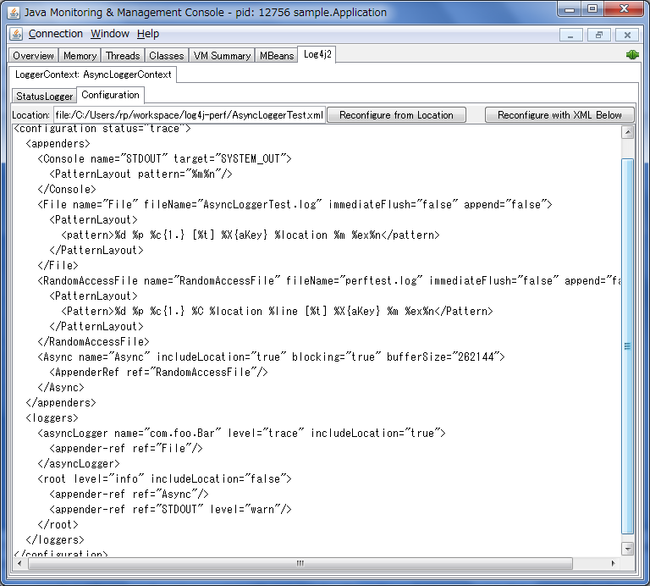650x586 pixels.
Task: Click the '</RandomAccessFile>' closing tag
Action: point(93,342)
